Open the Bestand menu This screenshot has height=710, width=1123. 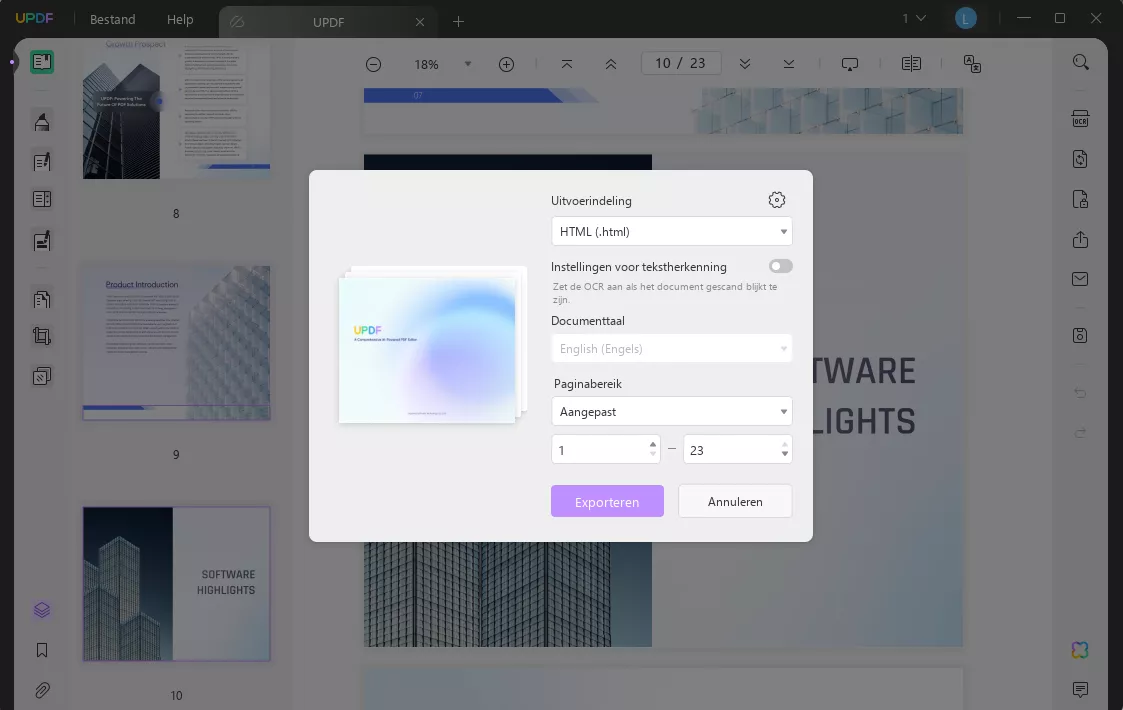(x=112, y=19)
